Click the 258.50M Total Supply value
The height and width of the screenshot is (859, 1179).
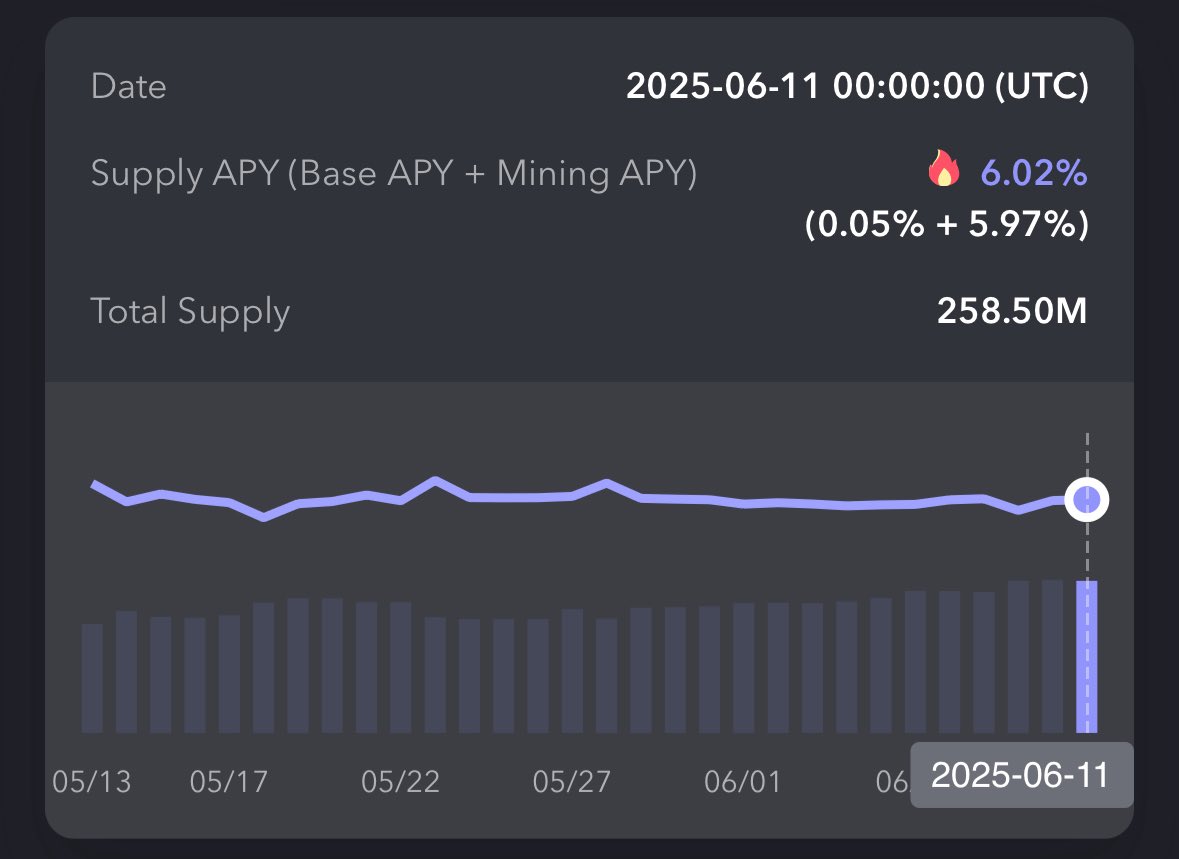tap(1011, 312)
